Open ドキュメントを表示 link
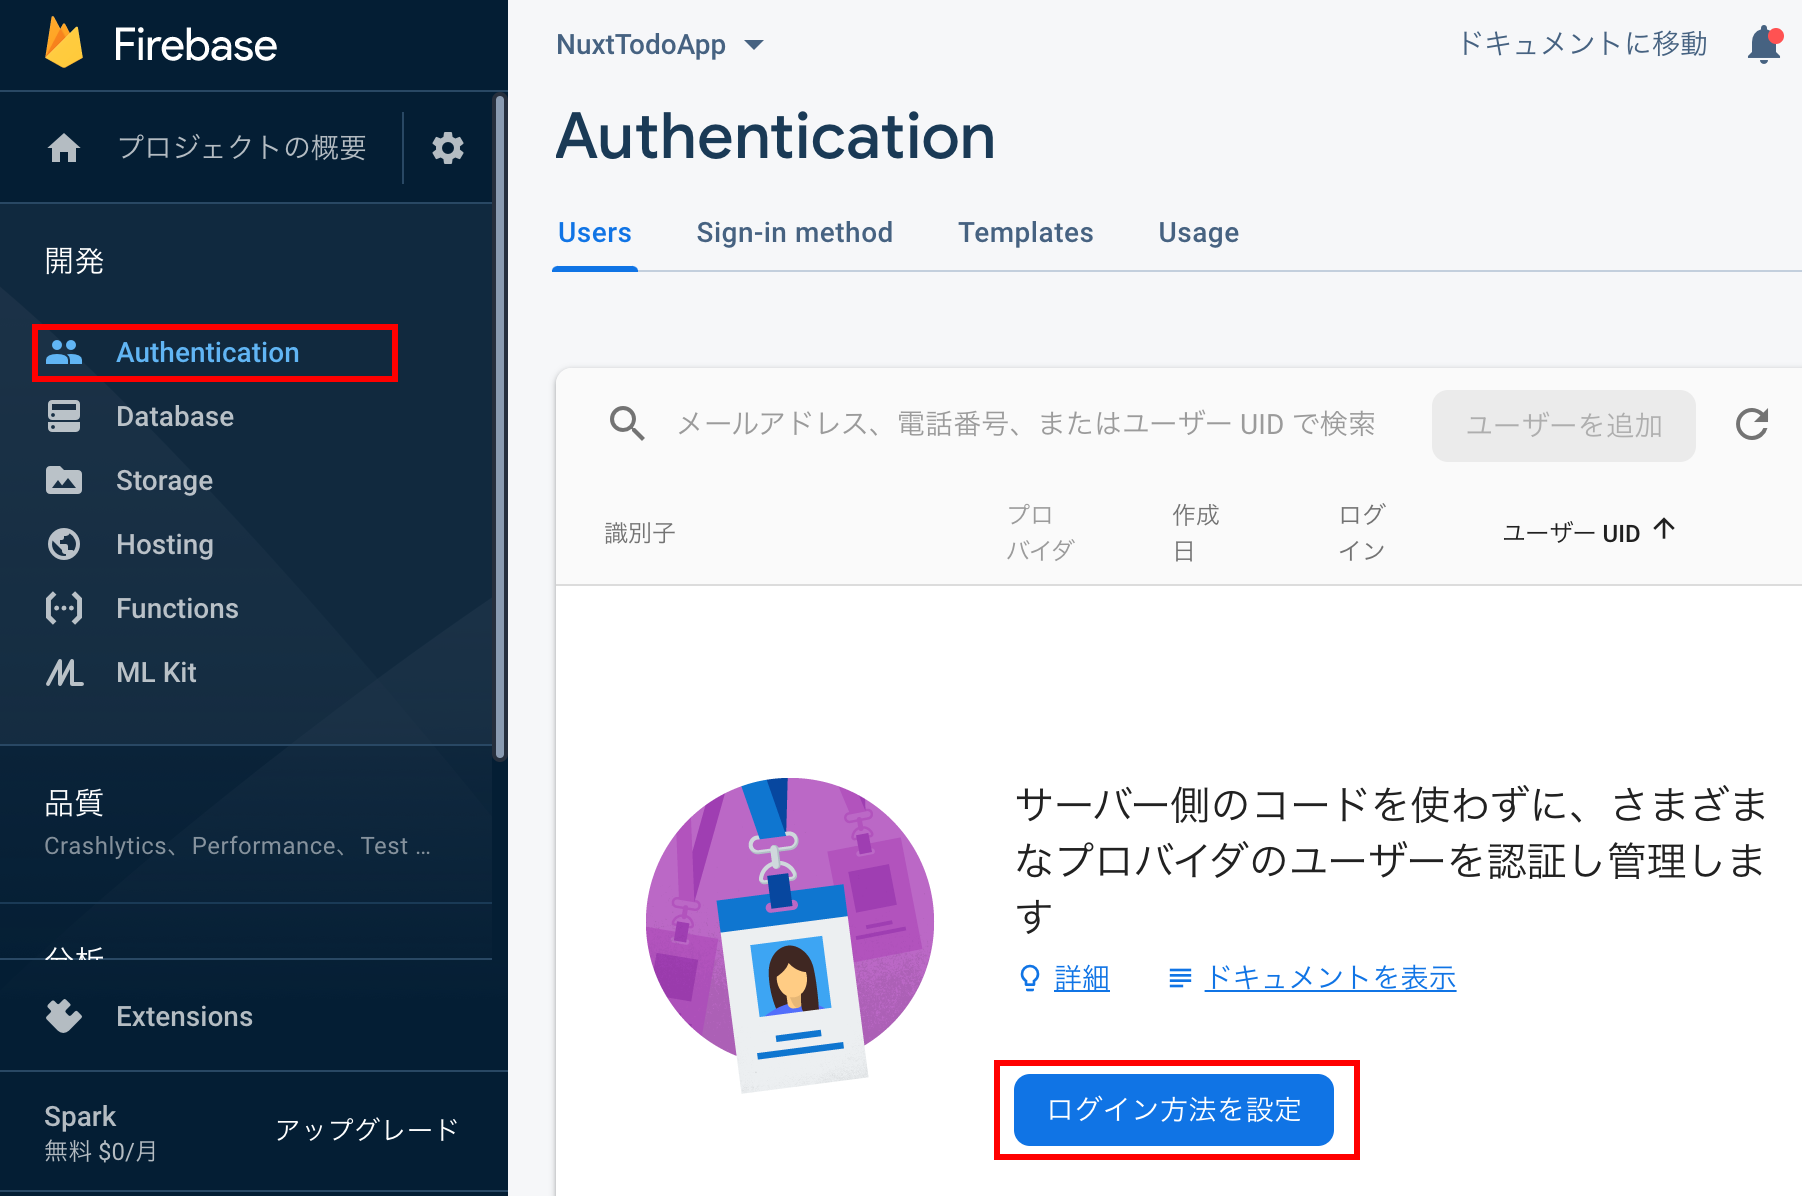The image size is (1802, 1196). click(1330, 978)
